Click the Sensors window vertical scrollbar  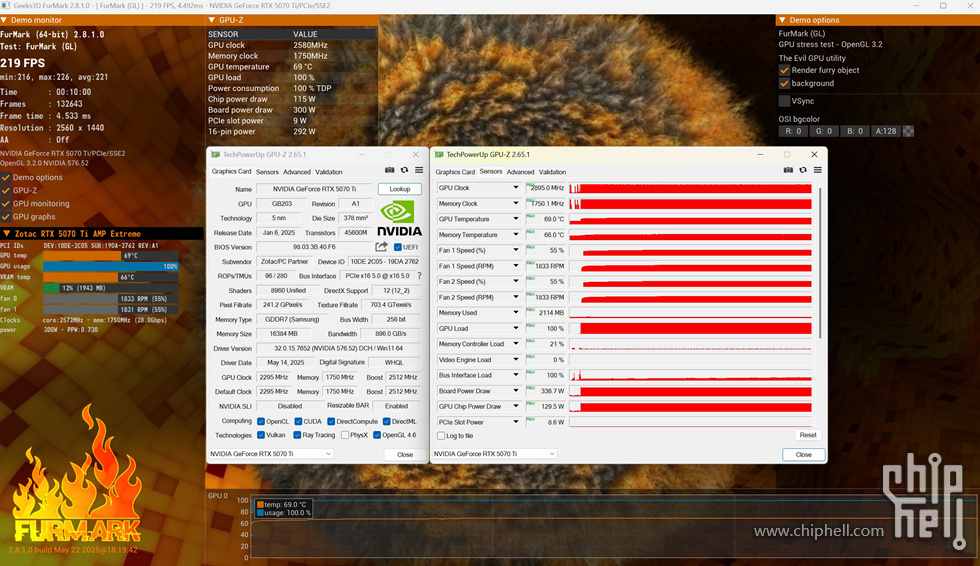coord(819,262)
